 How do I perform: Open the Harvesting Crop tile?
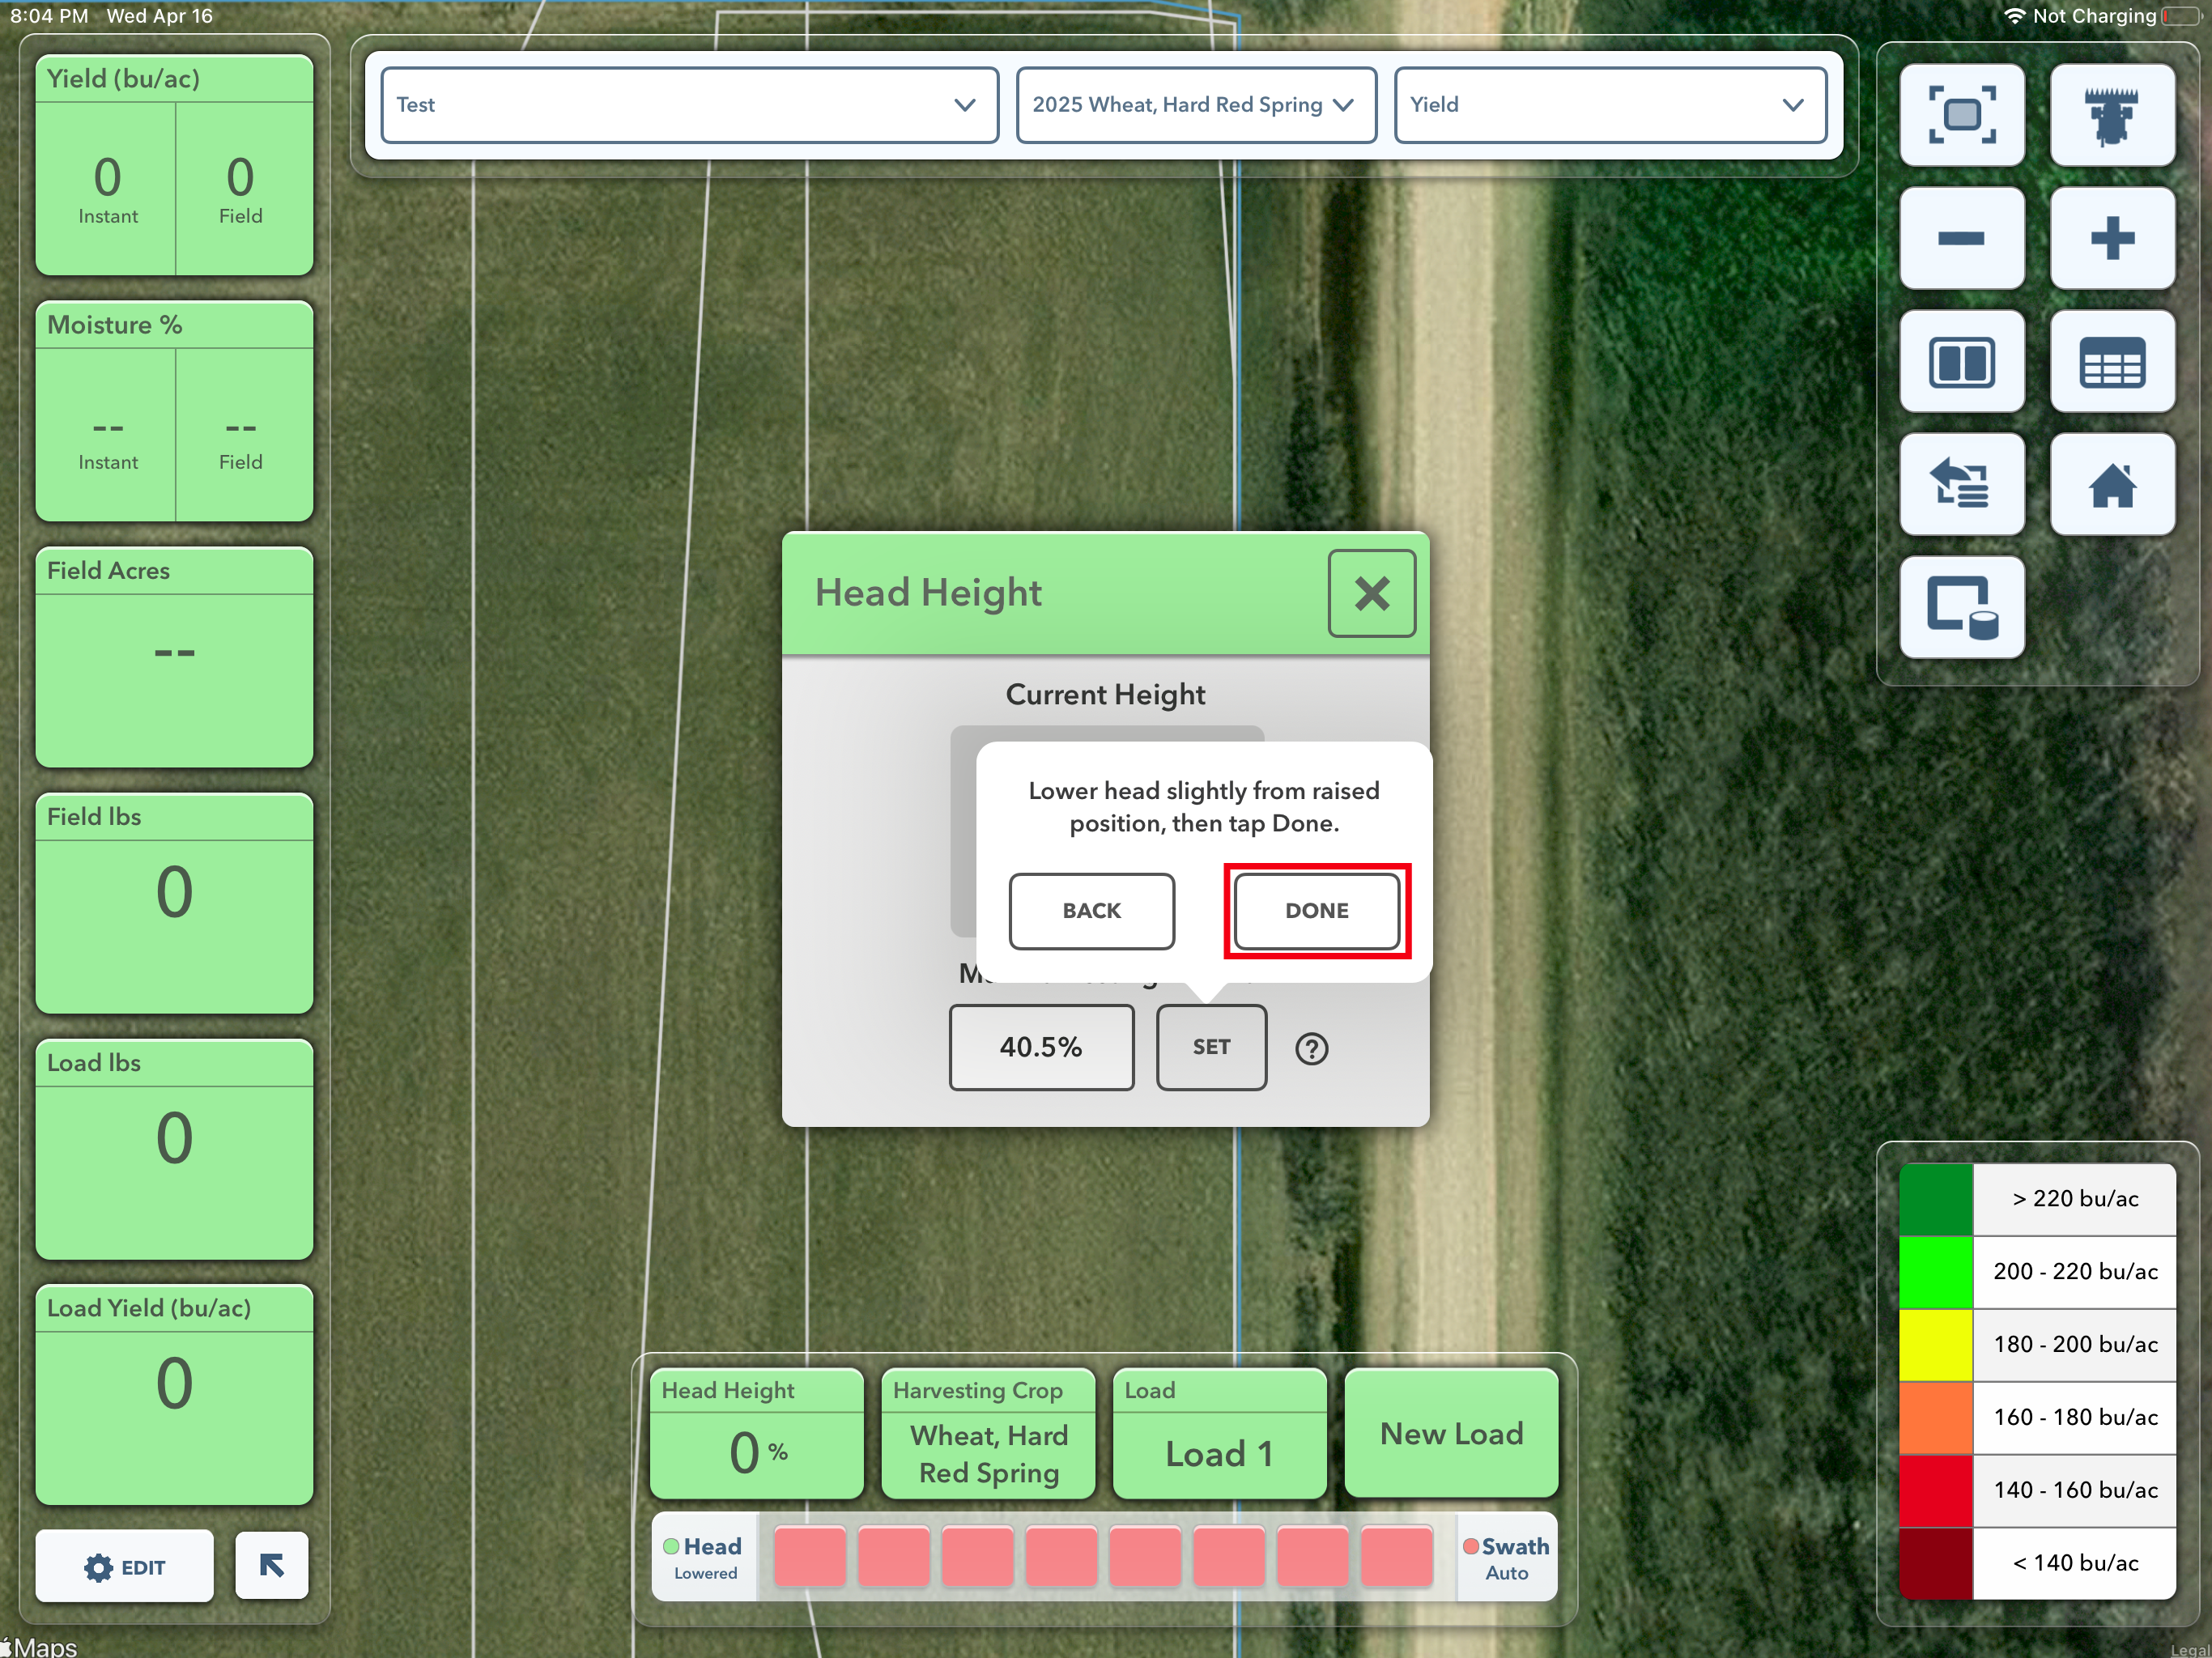pyautogui.click(x=988, y=1433)
